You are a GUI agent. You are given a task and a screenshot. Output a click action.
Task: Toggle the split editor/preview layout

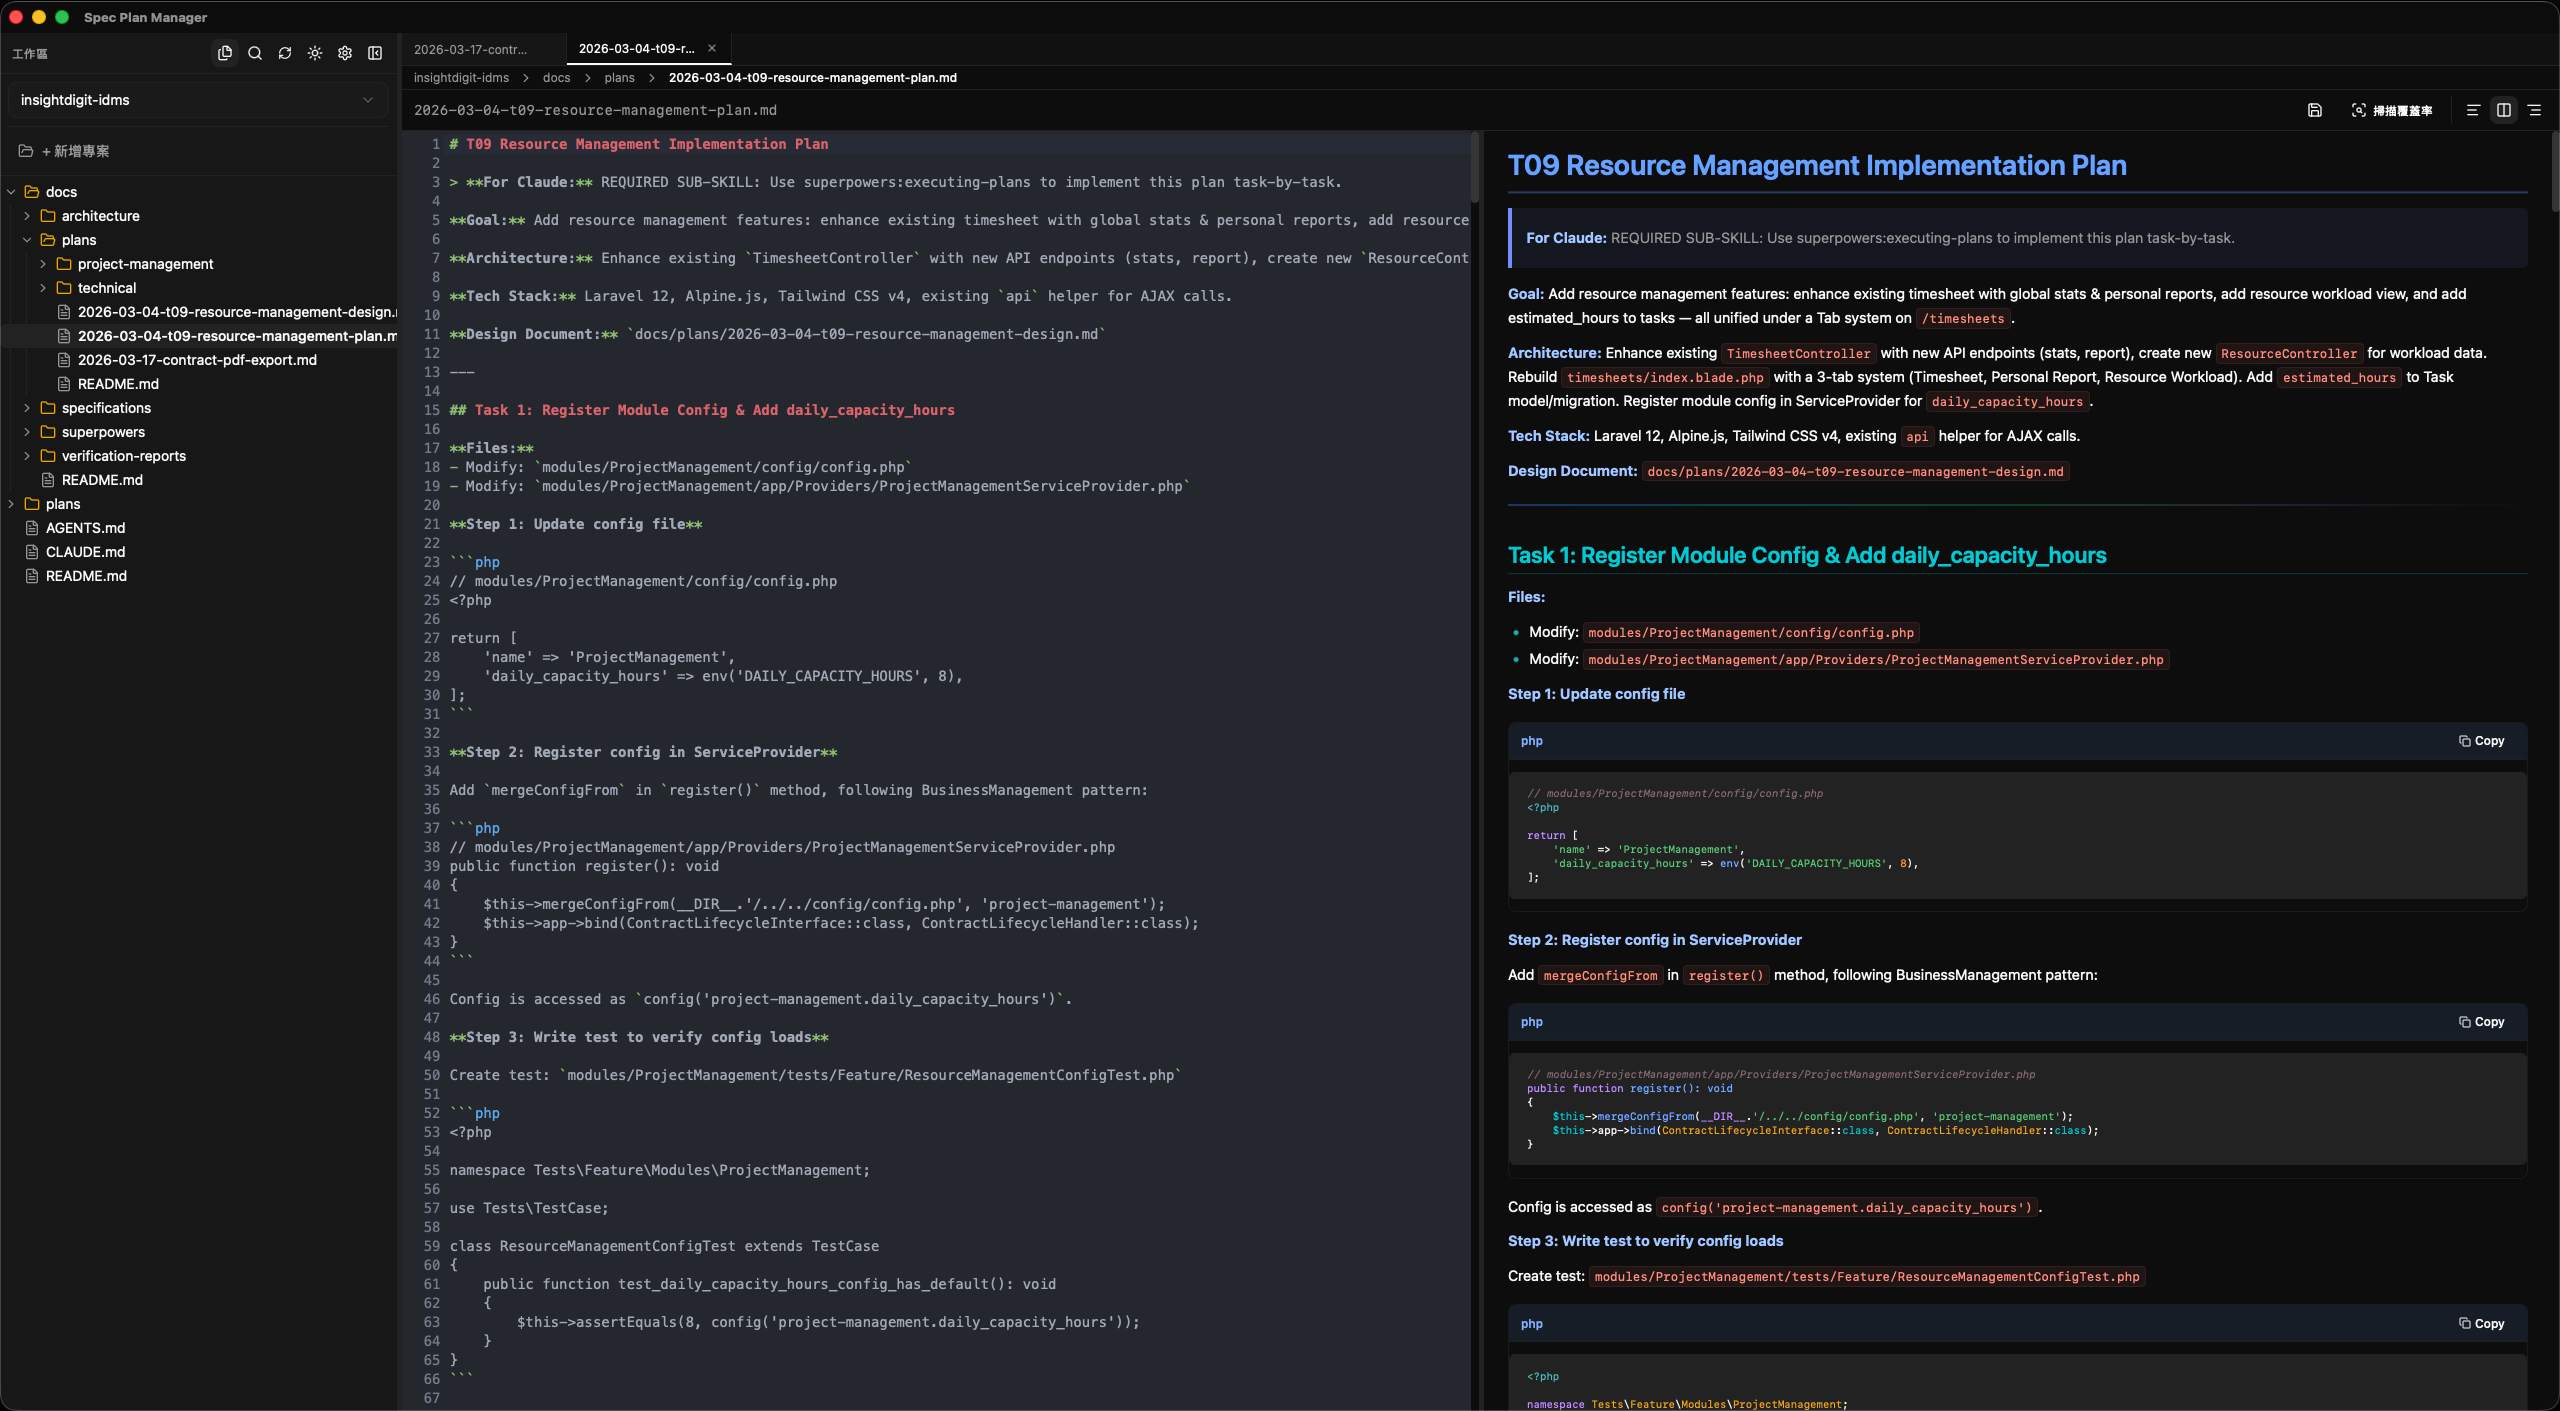pos(2503,110)
